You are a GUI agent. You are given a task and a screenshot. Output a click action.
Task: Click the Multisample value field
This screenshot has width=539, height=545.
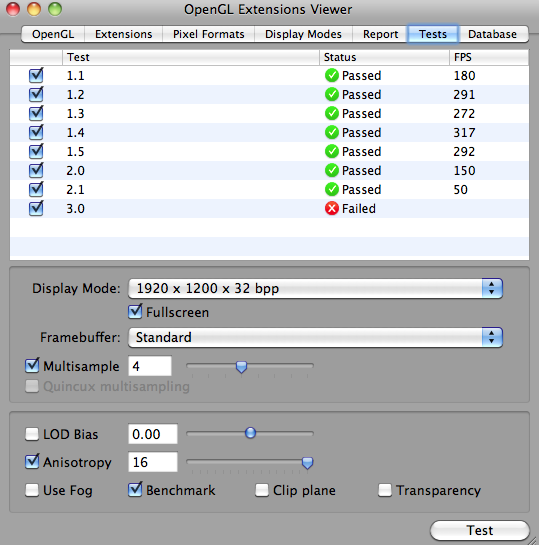click(x=150, y=366)
